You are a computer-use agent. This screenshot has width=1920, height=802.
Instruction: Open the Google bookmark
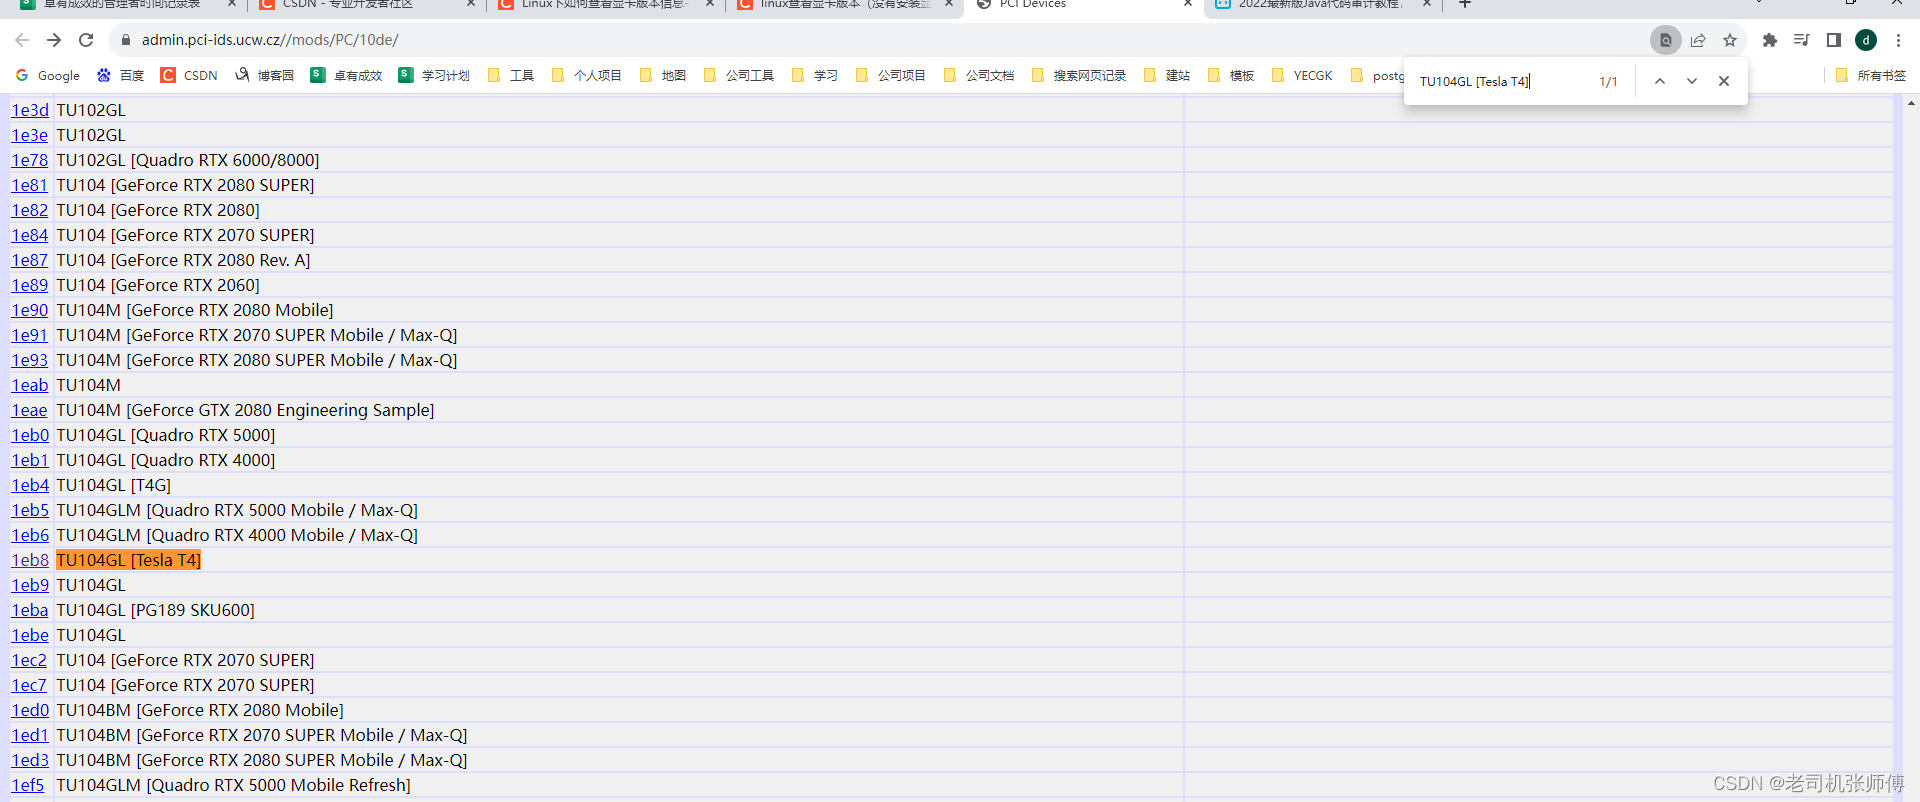[48, 75]
